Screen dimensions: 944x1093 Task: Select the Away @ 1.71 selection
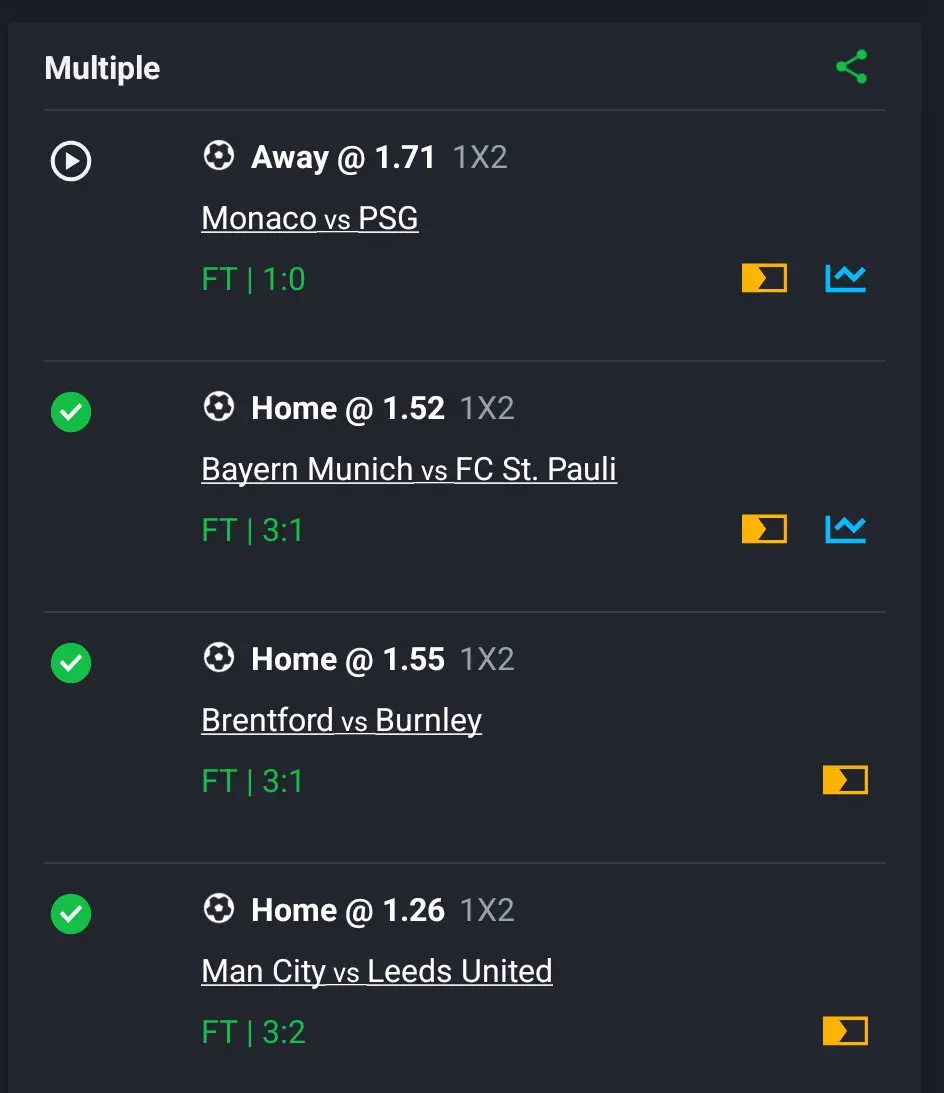click(x=342, y=157)
